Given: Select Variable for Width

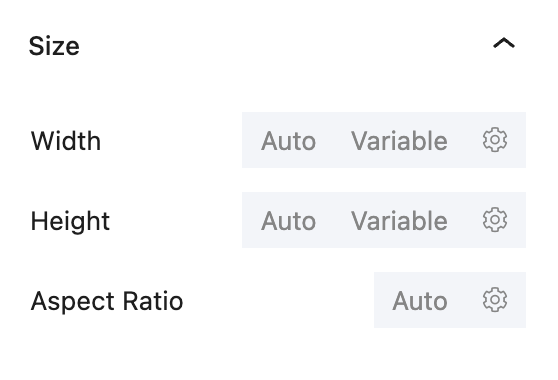Looking at the screenshot, I should point(399,141).
